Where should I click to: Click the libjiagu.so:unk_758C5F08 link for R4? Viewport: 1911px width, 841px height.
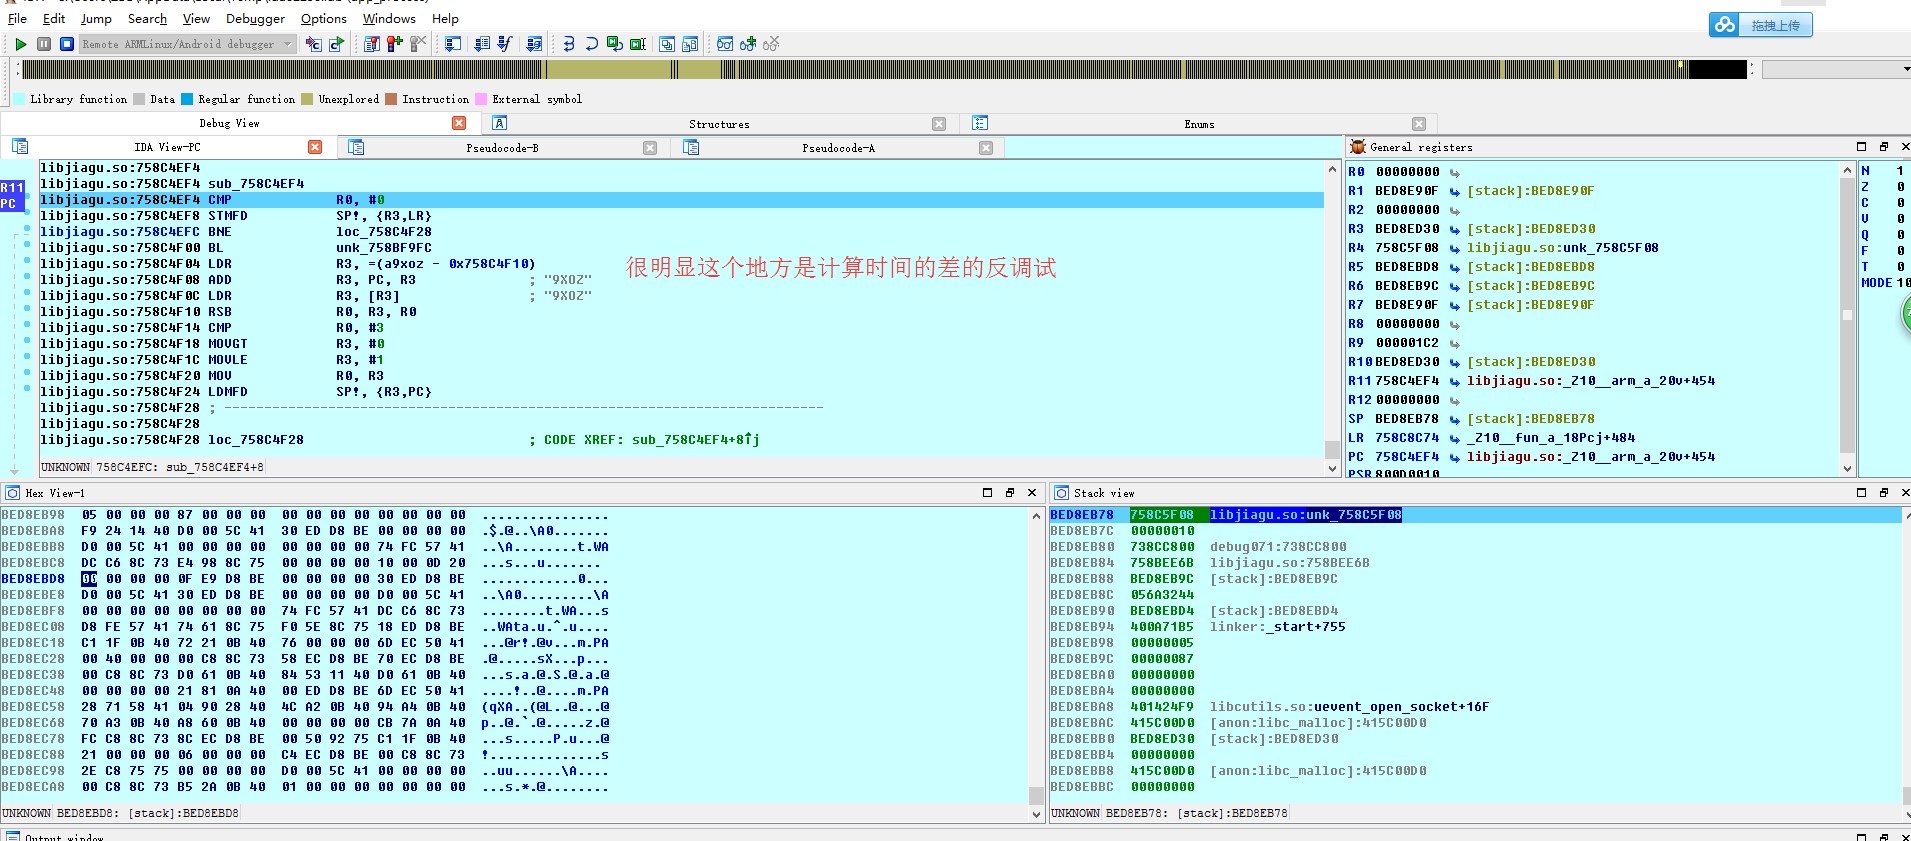coord(1562,248)
